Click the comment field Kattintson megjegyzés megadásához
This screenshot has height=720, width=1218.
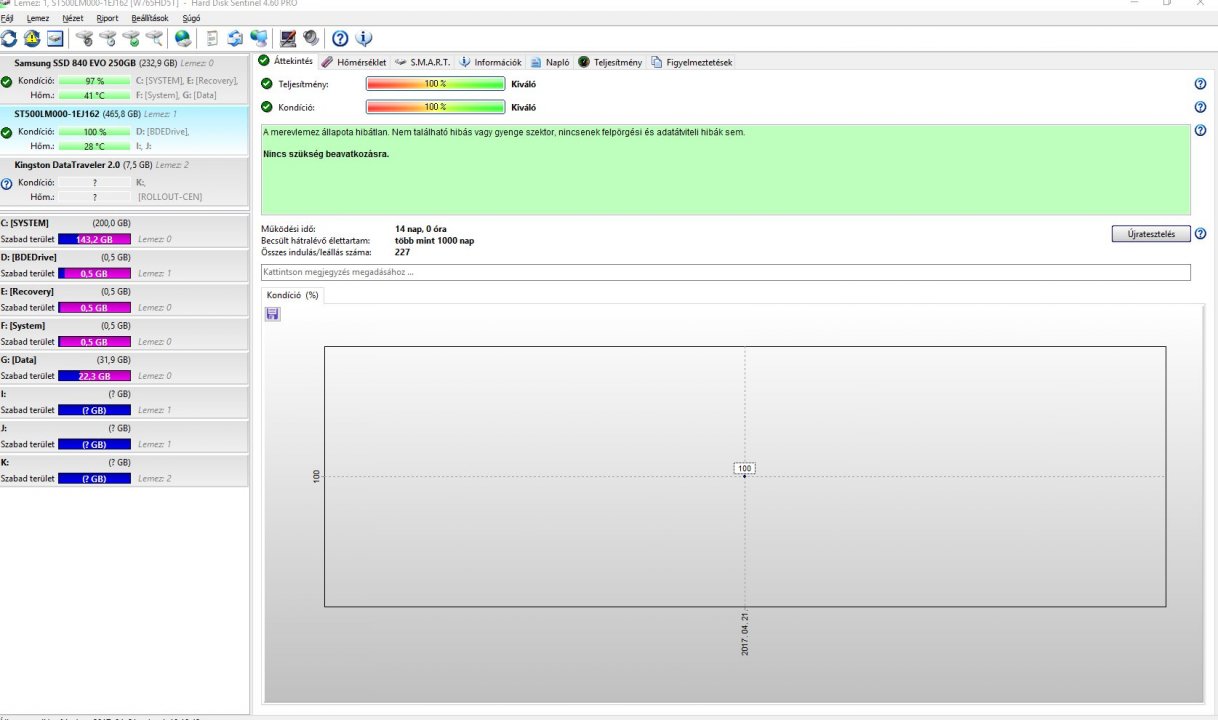pos(725,272)
